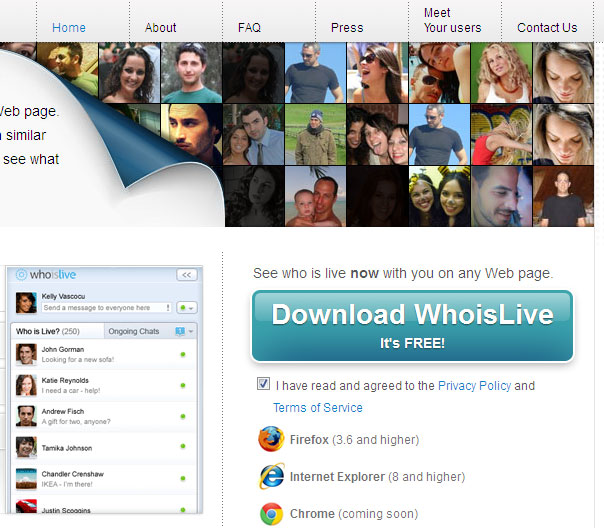Click the Internet Explorer icon
Screen dimensions: 604x528
tap(272, 476)
